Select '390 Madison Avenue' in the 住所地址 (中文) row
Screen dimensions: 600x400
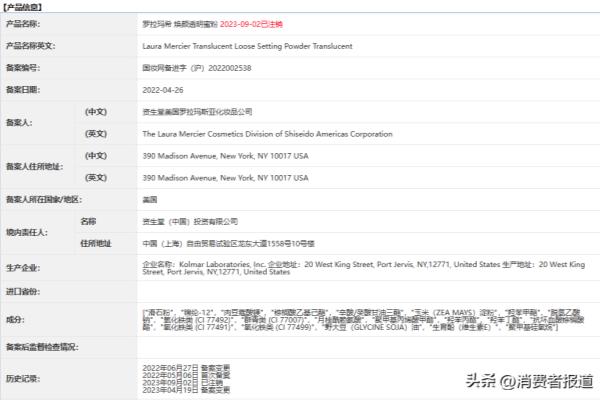(x=179, y=156)
